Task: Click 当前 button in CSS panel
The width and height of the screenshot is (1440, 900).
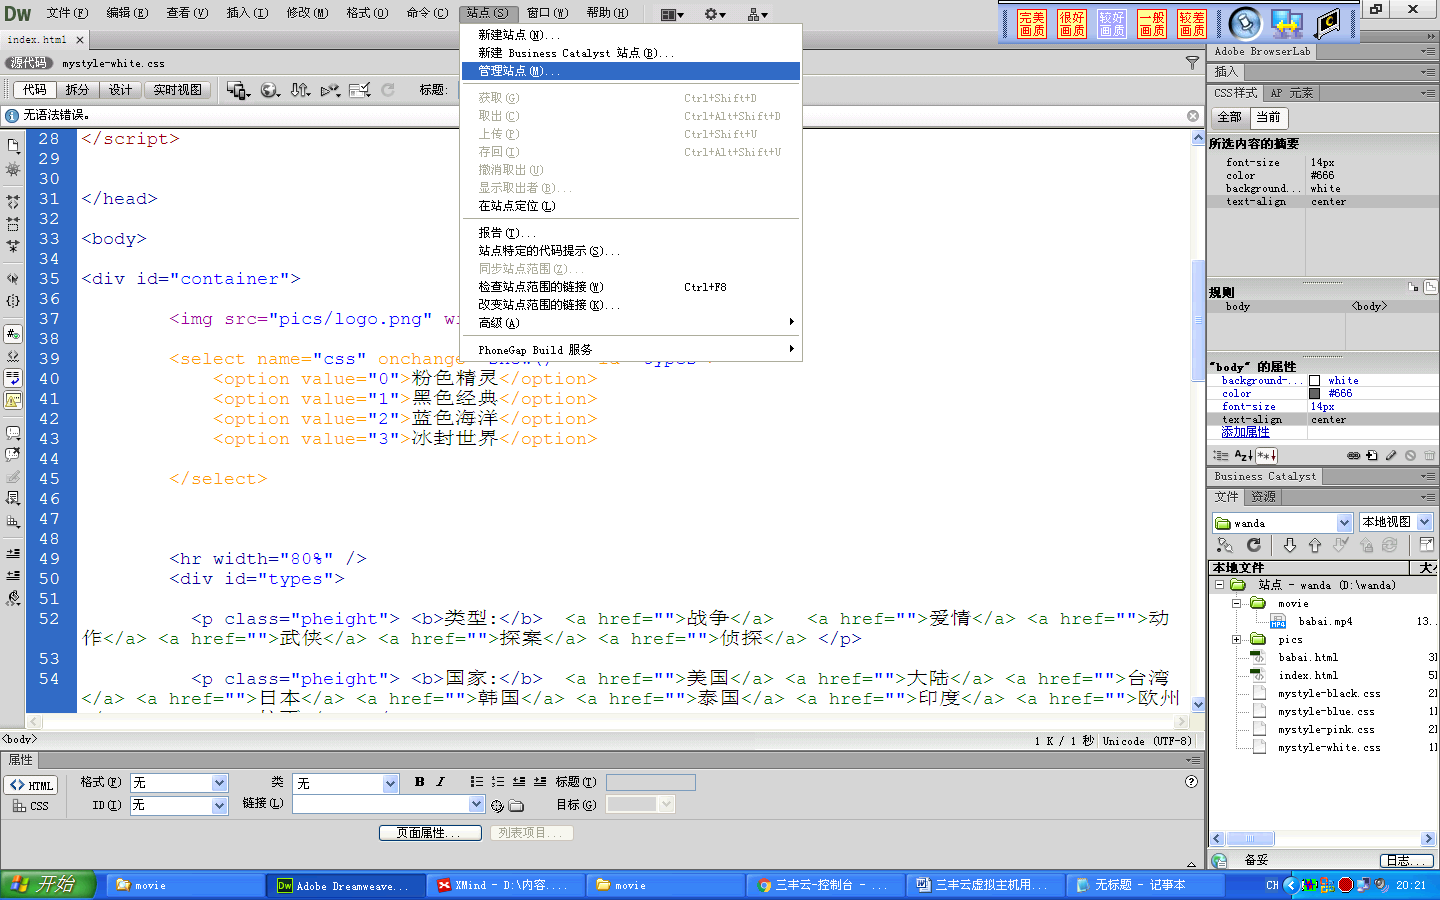Action: (x=1268, y=117)
